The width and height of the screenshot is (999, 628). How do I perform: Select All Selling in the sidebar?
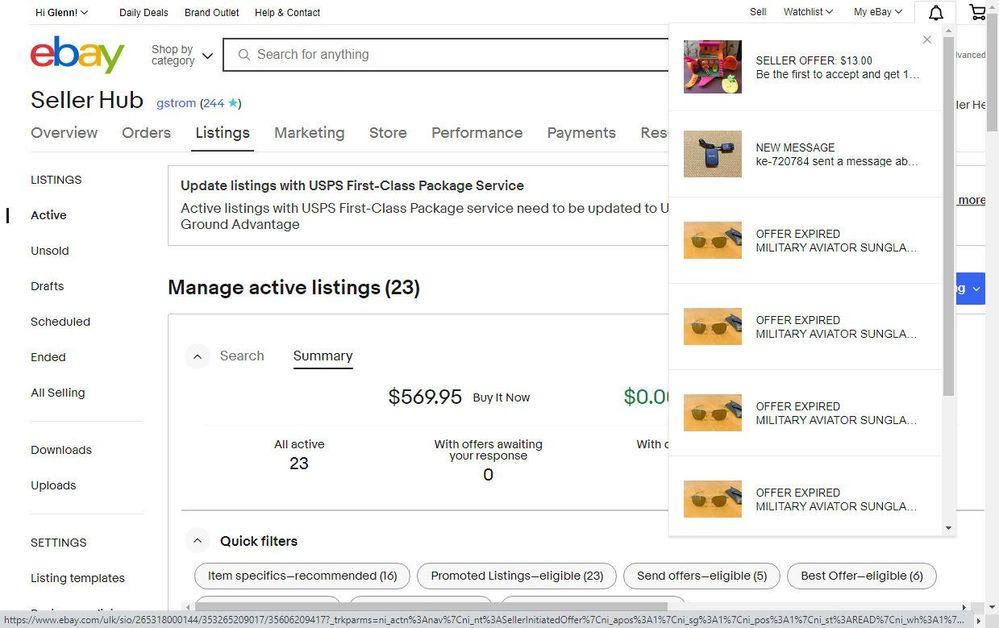point(57,393)
